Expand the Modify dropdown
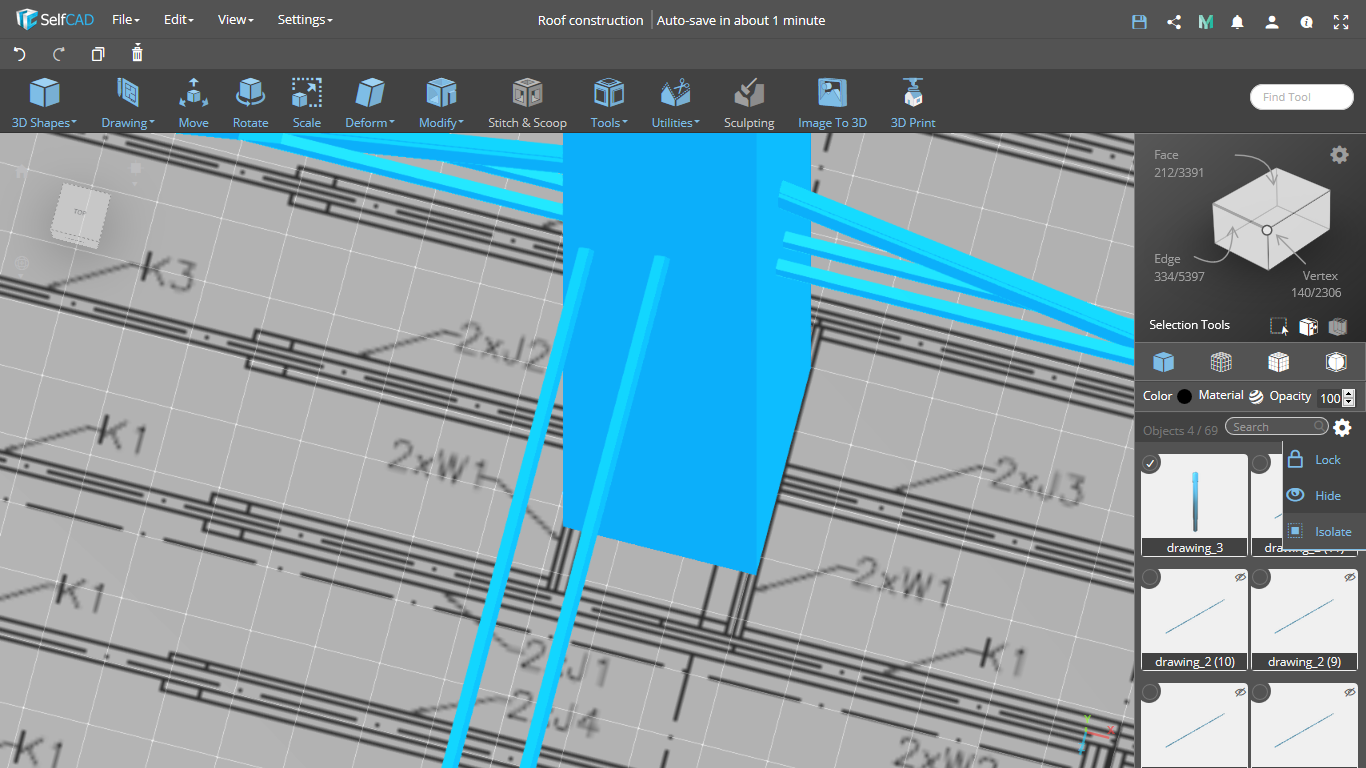Screen dimensions: 1366x768 click(441, 104)
